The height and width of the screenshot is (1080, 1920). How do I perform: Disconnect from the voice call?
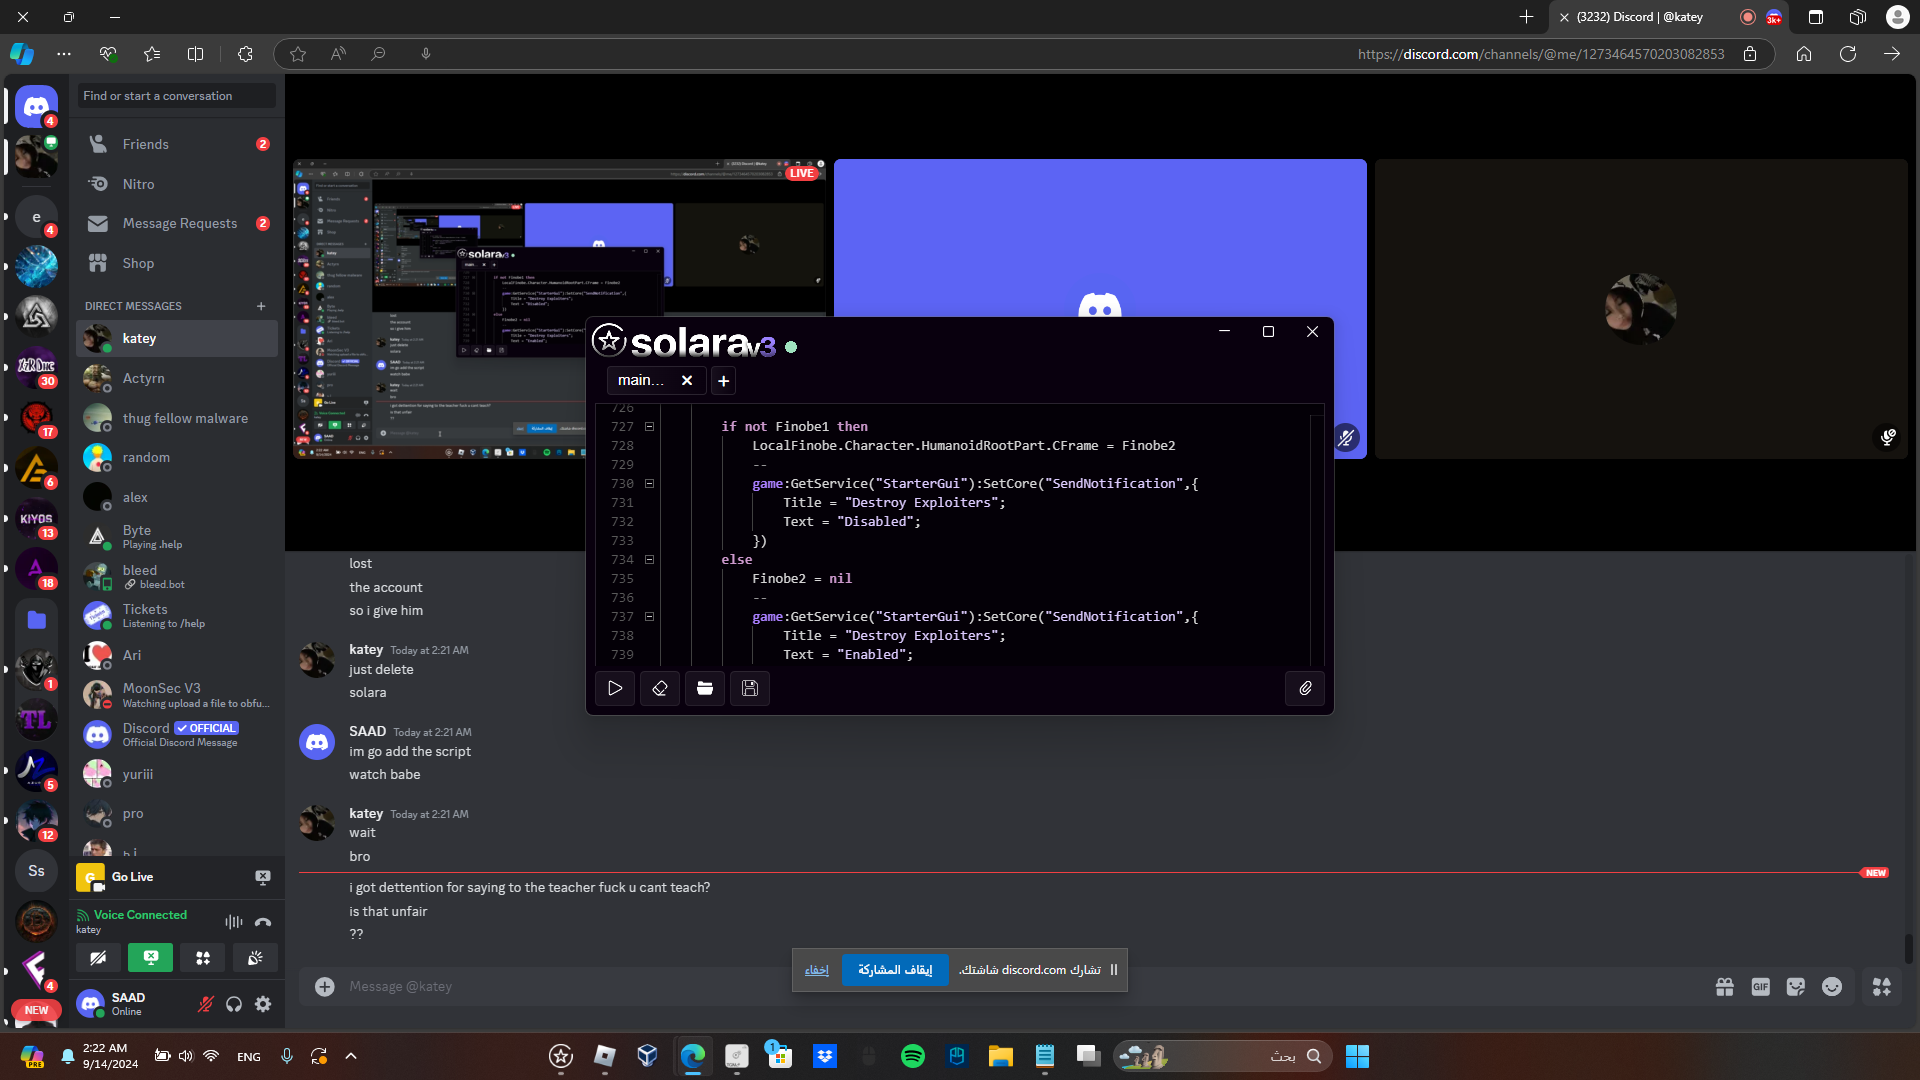click(263, 922)
